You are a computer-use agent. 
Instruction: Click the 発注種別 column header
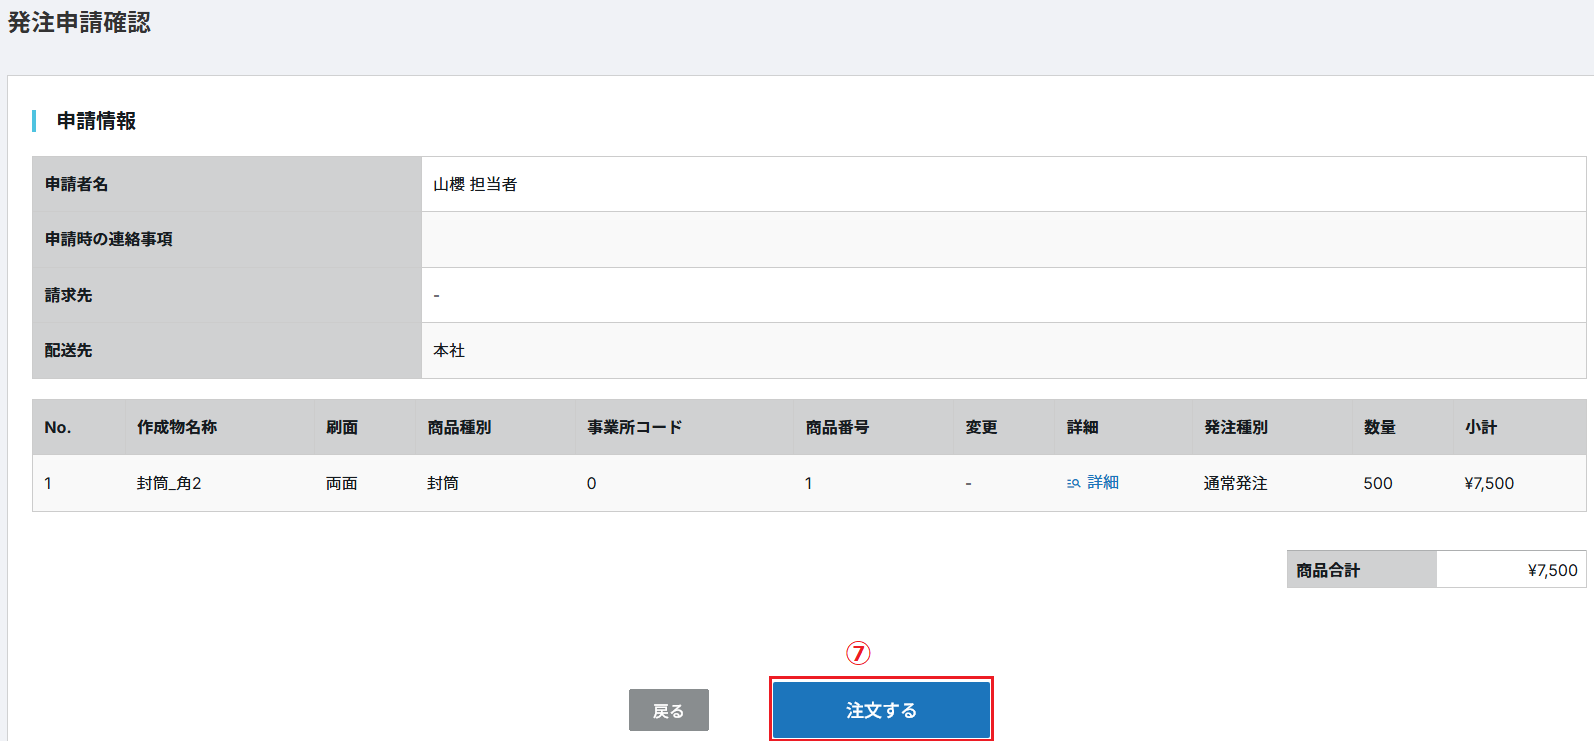[1236, 427]
